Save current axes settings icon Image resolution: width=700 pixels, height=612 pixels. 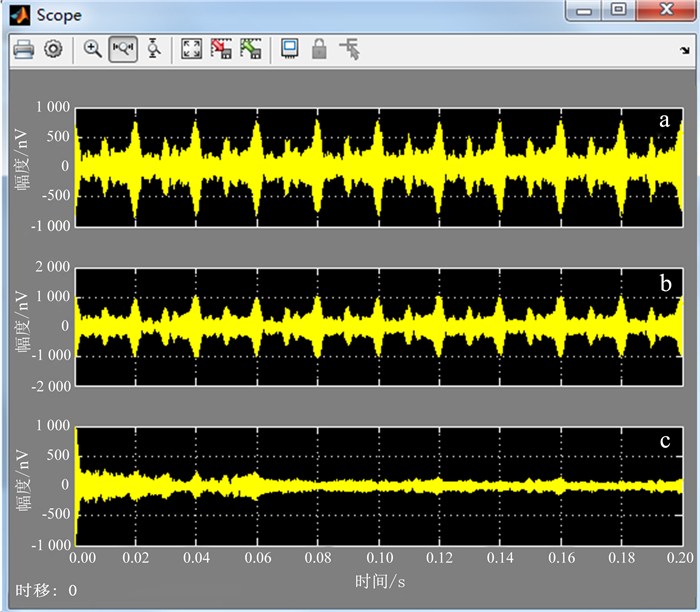(220, 48)
